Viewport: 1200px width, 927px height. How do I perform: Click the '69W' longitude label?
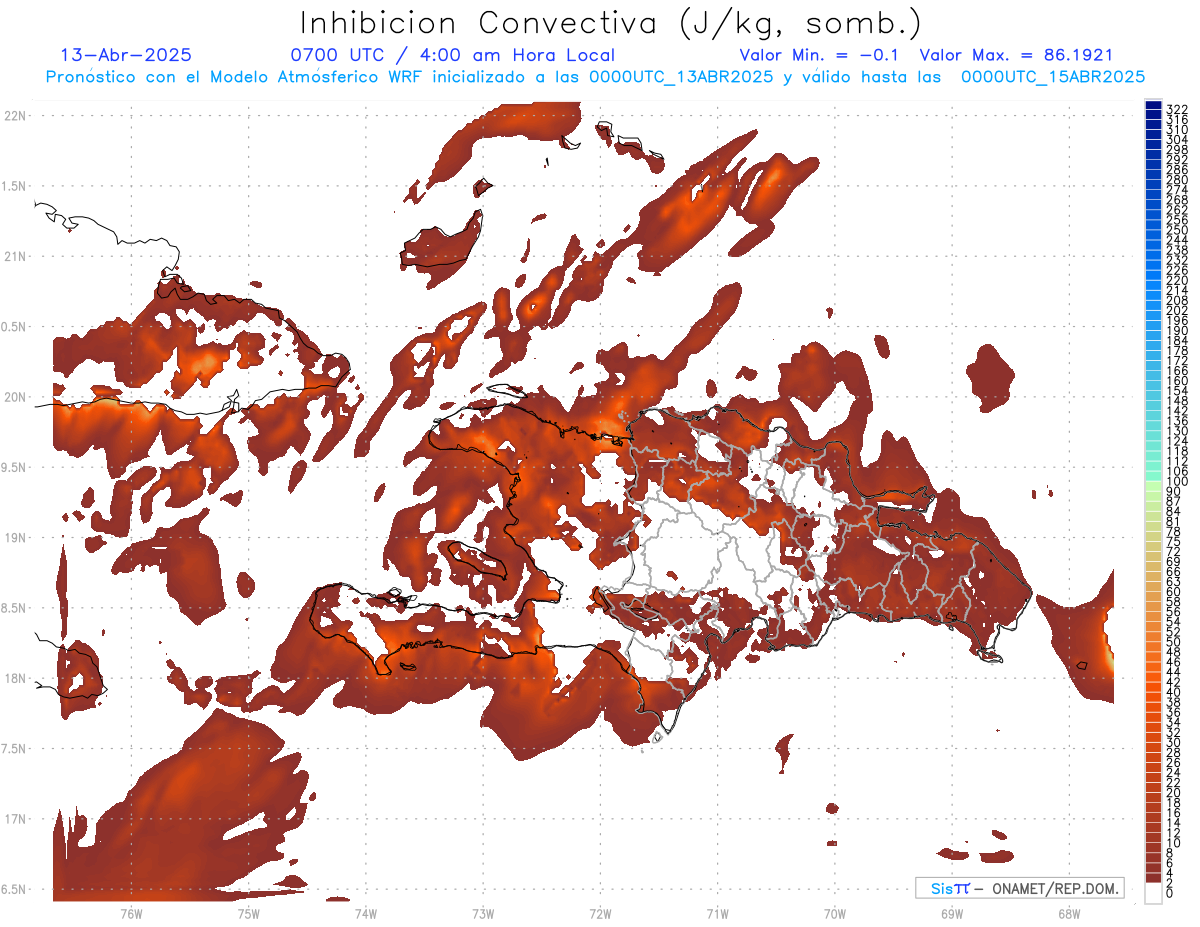952,914
